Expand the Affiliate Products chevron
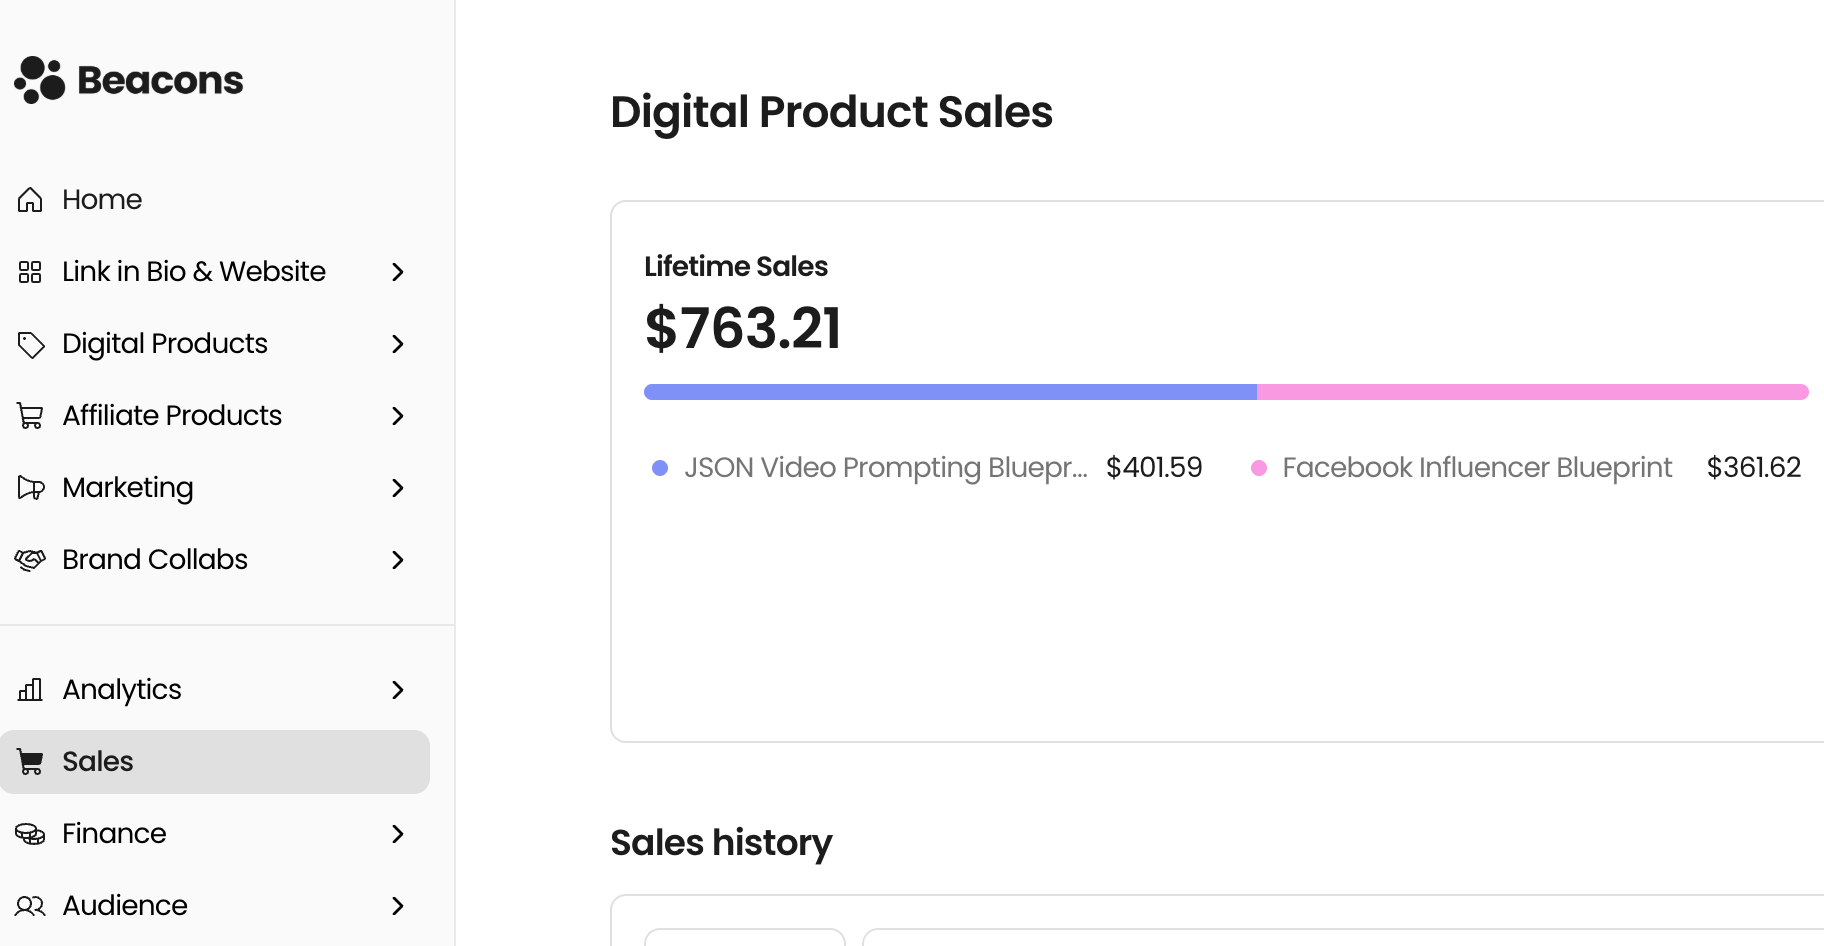This screenshot has height=946, width=1824. [398, 416]
